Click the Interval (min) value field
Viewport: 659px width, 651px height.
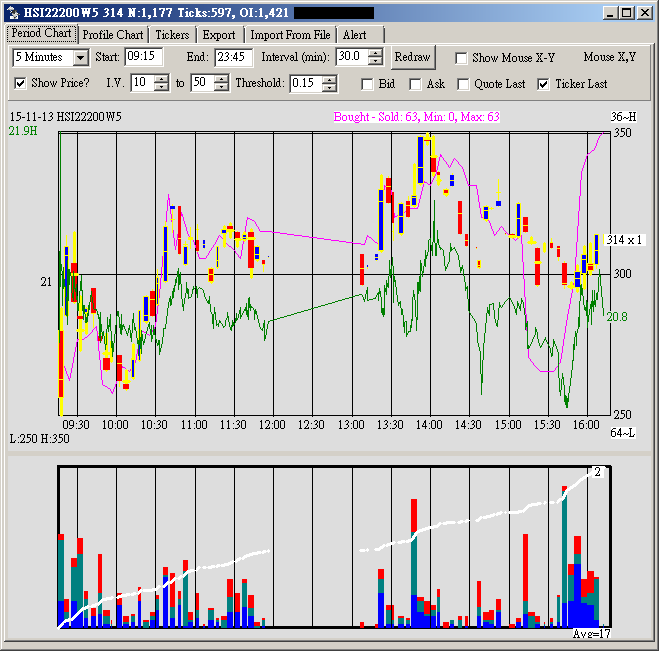click(352, 57)
